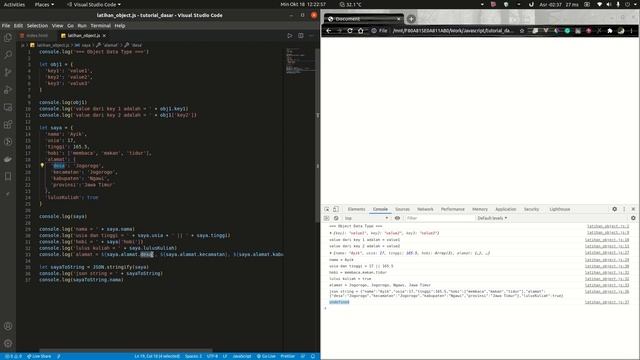Open the system status menu arrow

[x=634, y=4]
